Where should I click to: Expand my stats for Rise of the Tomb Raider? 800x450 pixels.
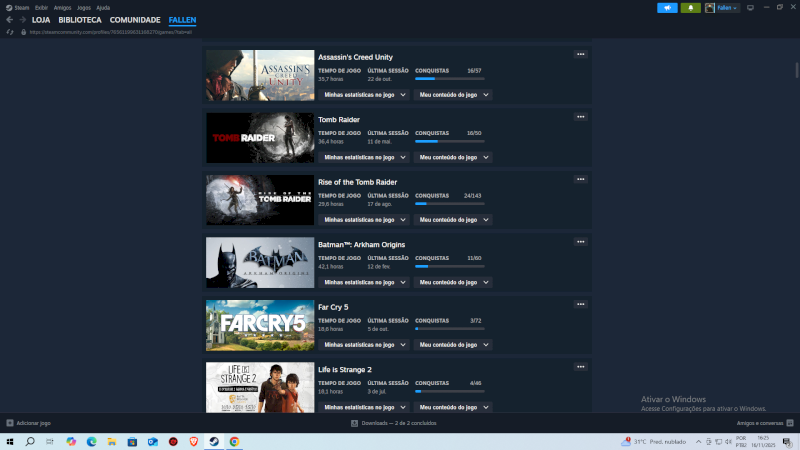pyautogui.click(x=364, y=220)
